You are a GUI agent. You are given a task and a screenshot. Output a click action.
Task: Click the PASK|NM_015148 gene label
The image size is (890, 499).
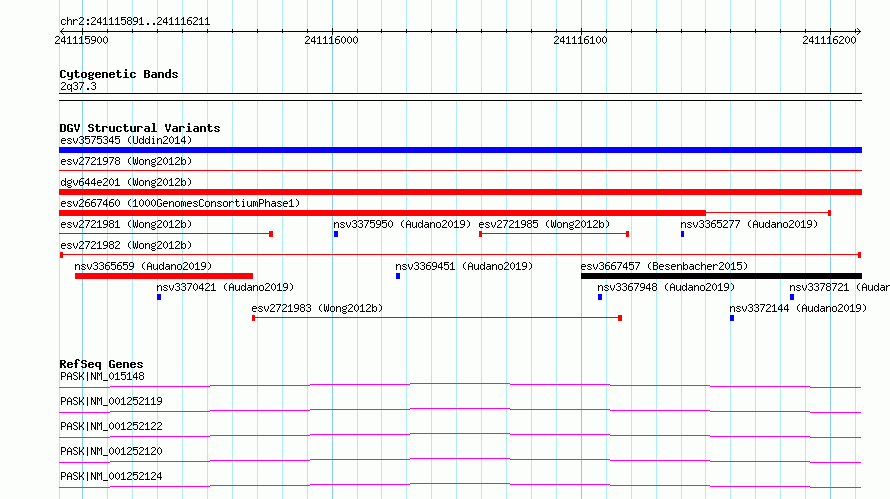[102, 376]
